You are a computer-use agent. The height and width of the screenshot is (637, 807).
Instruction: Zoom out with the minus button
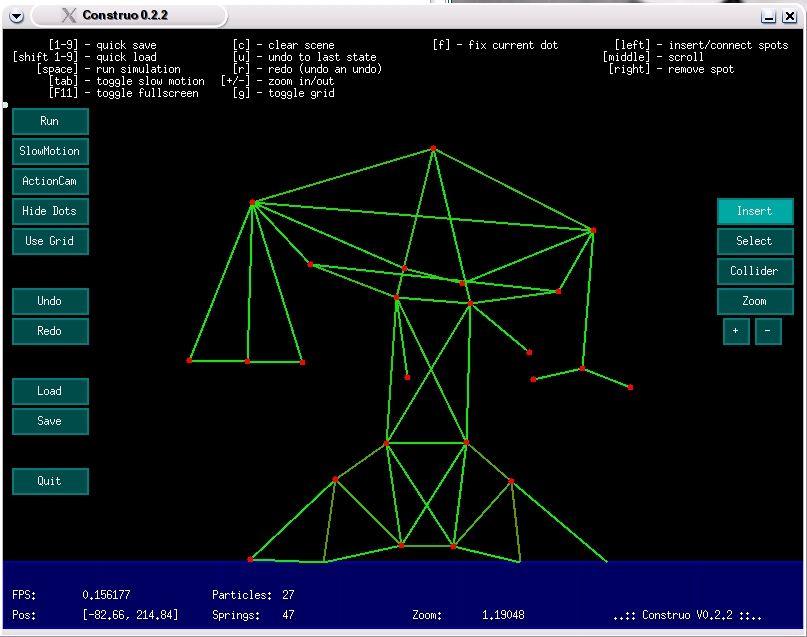(x=768, y=331)
